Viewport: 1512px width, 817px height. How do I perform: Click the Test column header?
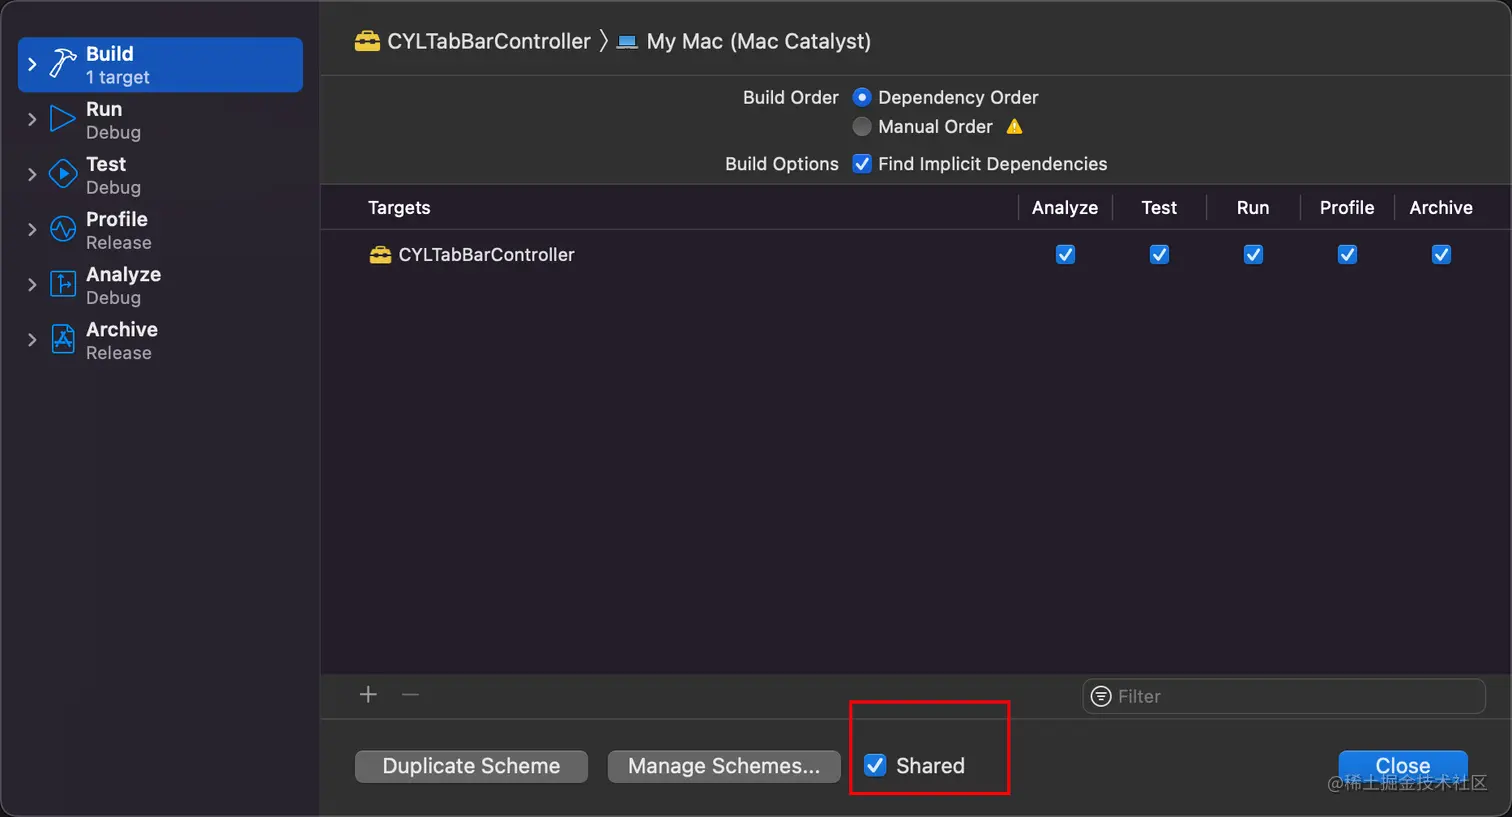click(1159, 207)
